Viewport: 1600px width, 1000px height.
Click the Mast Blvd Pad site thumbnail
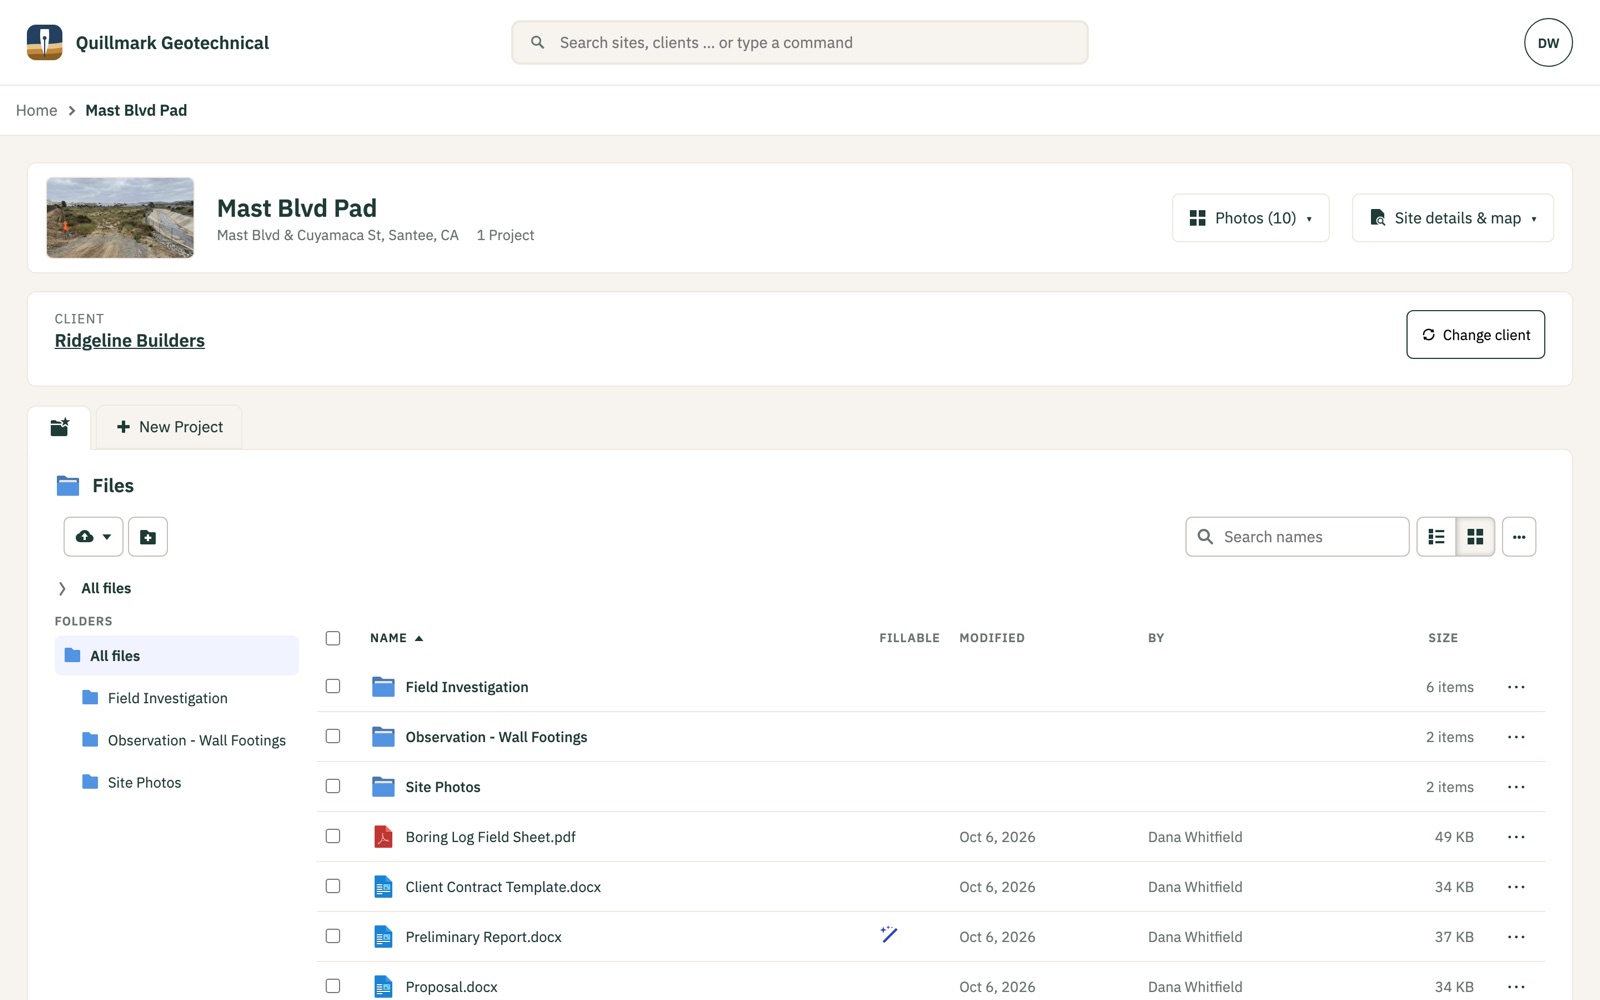click(120, 218)
